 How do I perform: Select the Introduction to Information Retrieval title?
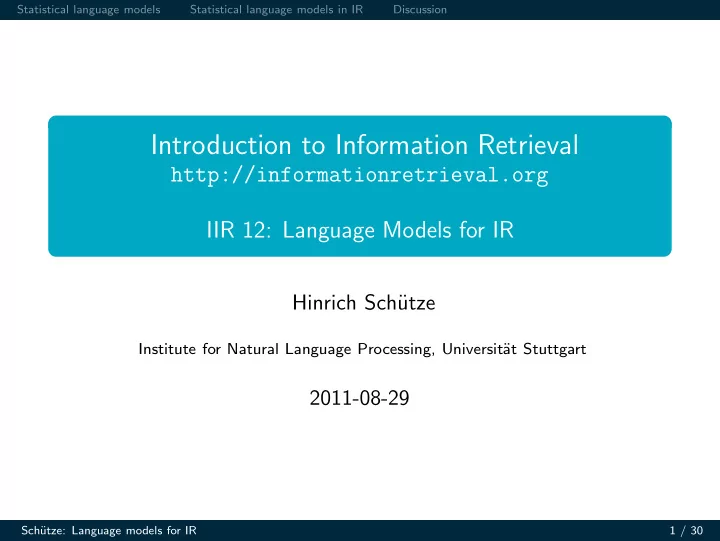coord(365,145)
